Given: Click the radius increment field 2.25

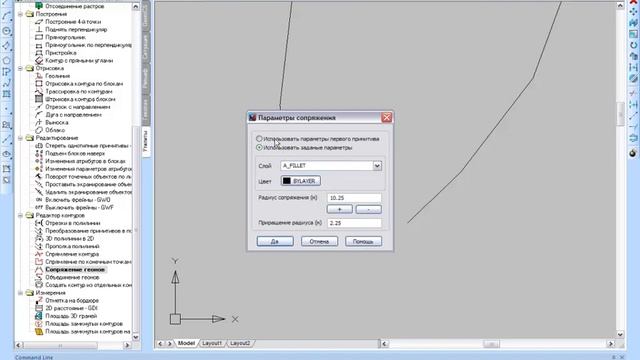Looking at the screenshot, I should click(x=354, y=223).
